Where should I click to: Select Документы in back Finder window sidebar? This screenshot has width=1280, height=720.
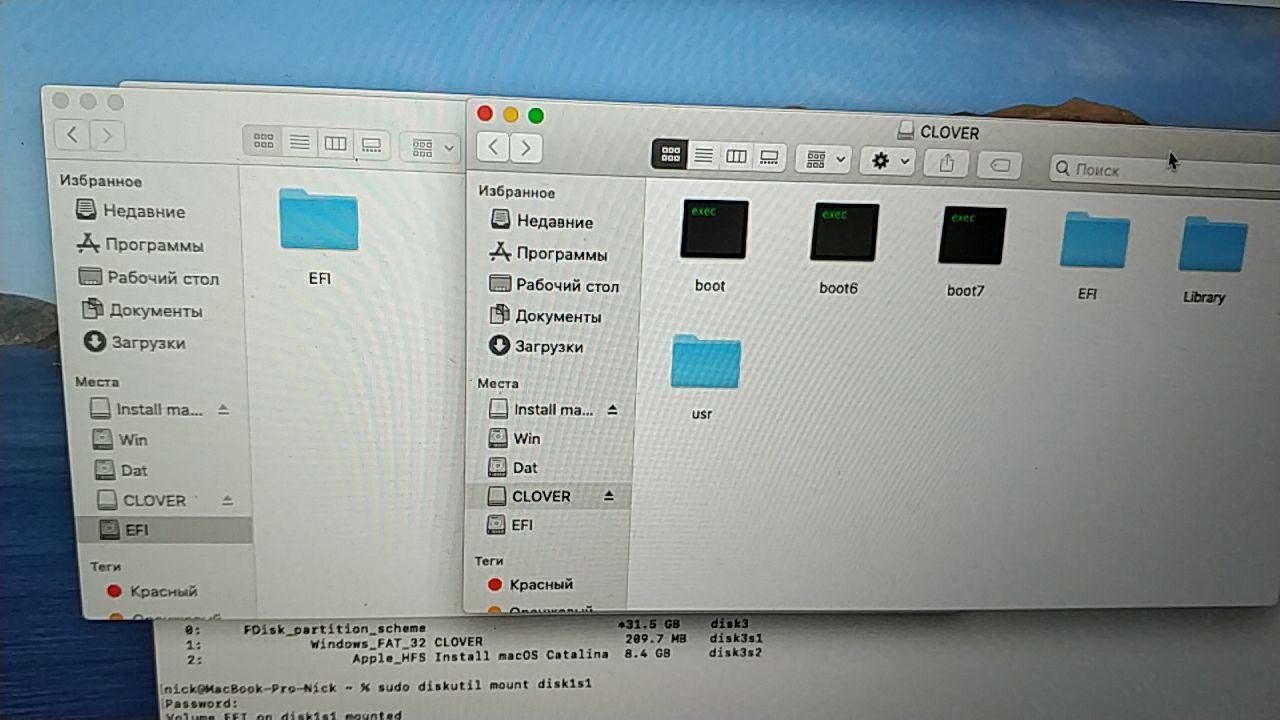[x=141, y=310]
